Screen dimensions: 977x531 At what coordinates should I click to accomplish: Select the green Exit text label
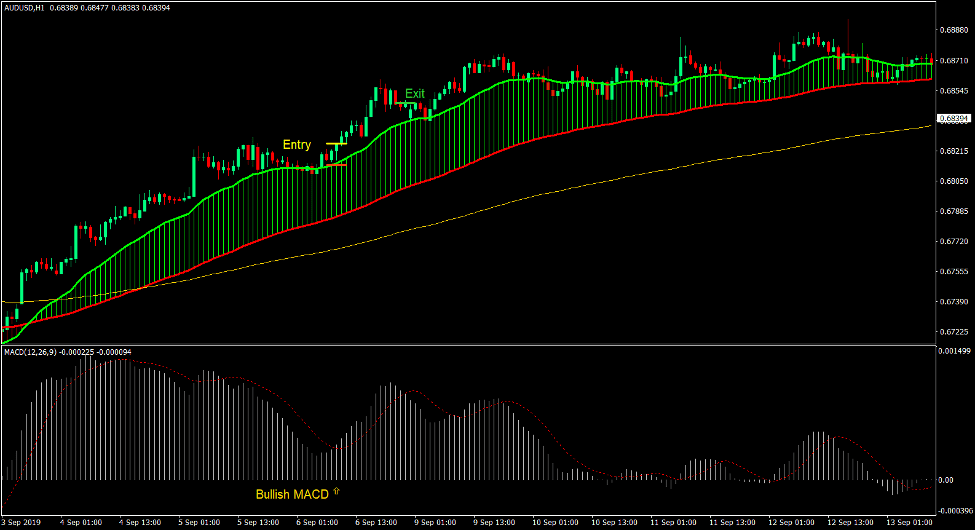(x=414, y=93)
